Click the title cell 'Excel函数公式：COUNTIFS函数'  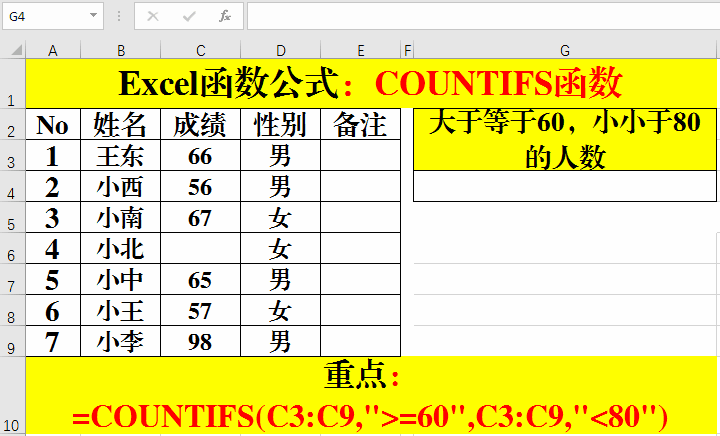tap(371, 84)
